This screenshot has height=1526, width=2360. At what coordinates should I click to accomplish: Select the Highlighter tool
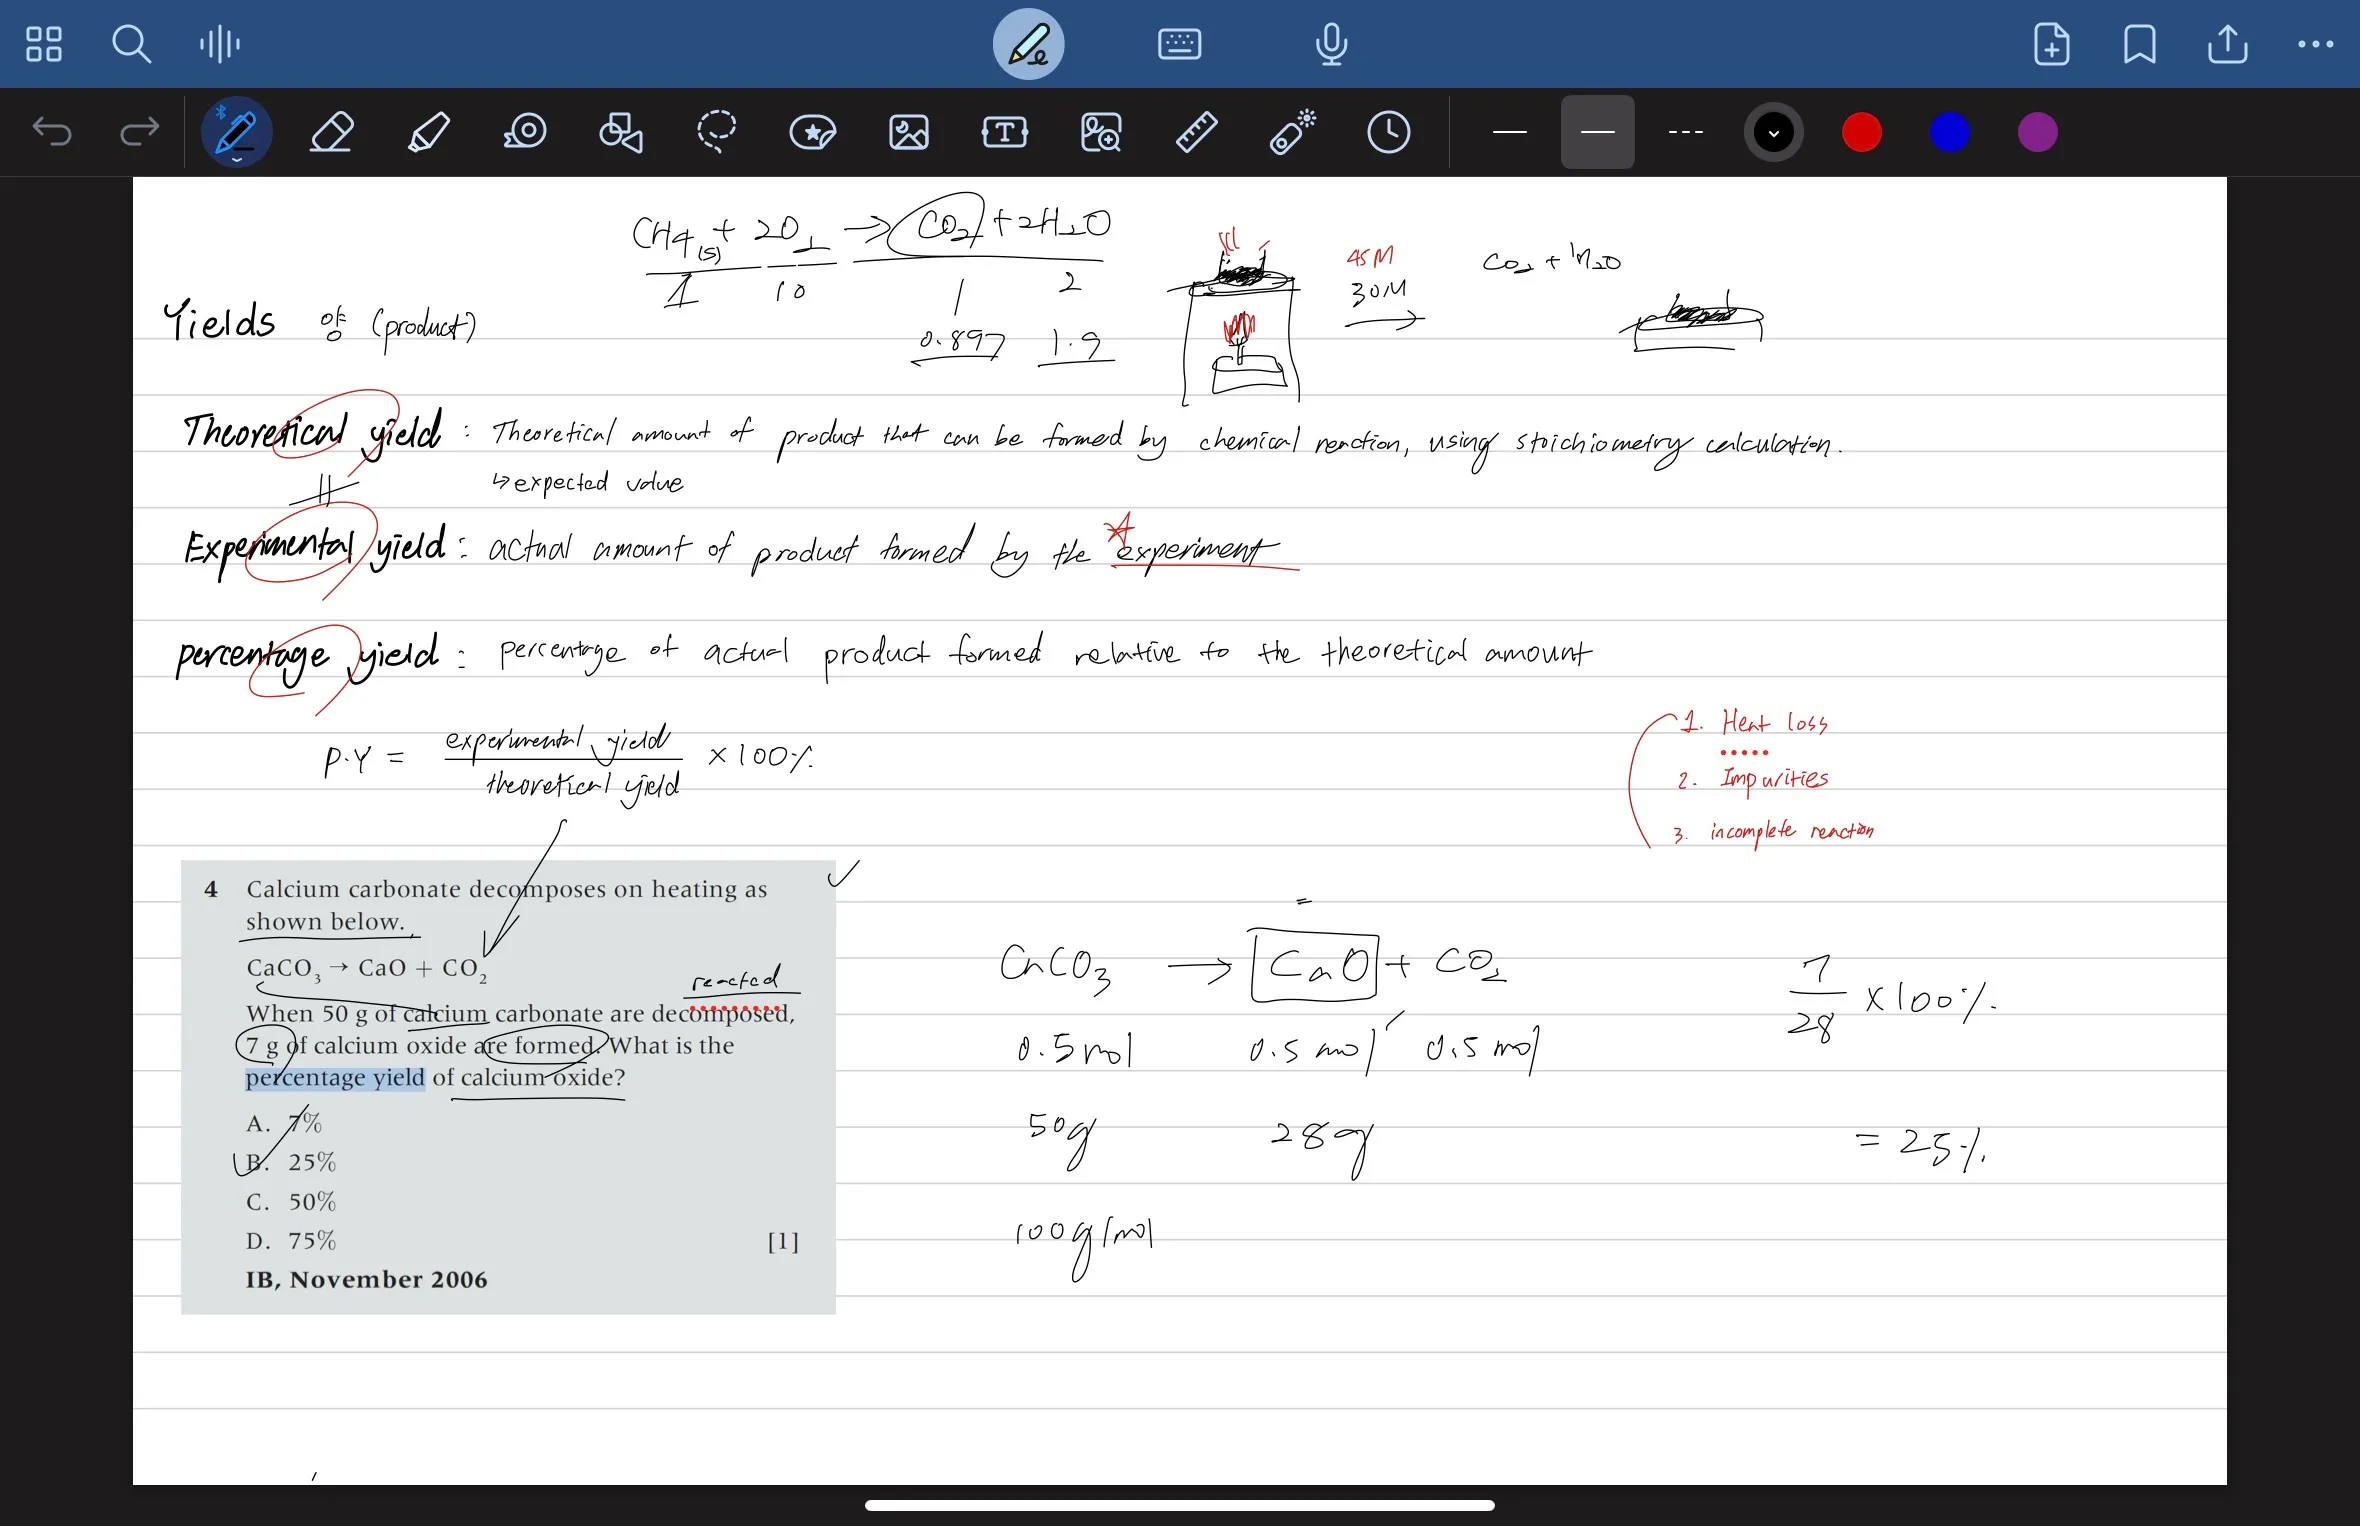pos(429,132)
